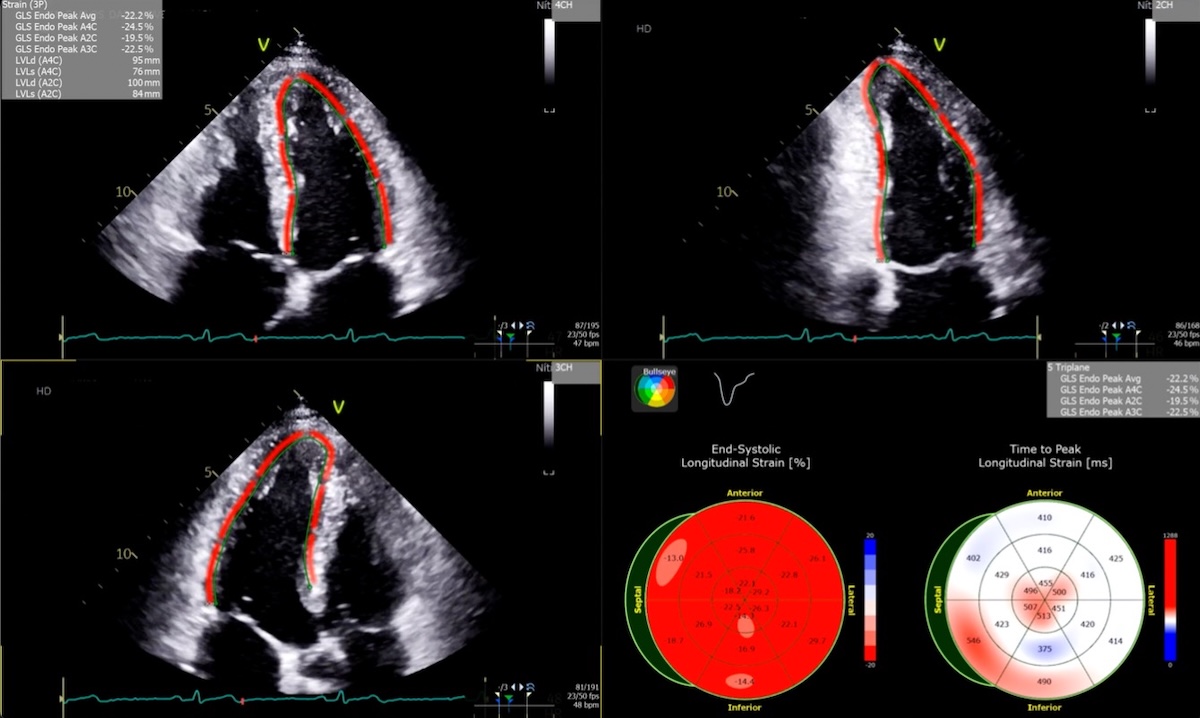The width and height of the screenshot is (1200, 718).
Task: Click Time to Peak Longitudinal Strain title
Action: [1046, 456]
